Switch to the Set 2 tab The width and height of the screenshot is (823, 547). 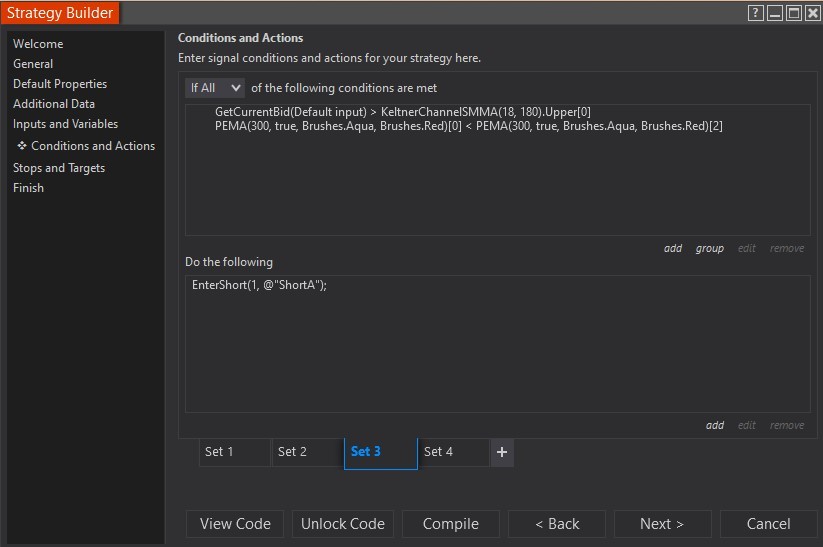307,452
